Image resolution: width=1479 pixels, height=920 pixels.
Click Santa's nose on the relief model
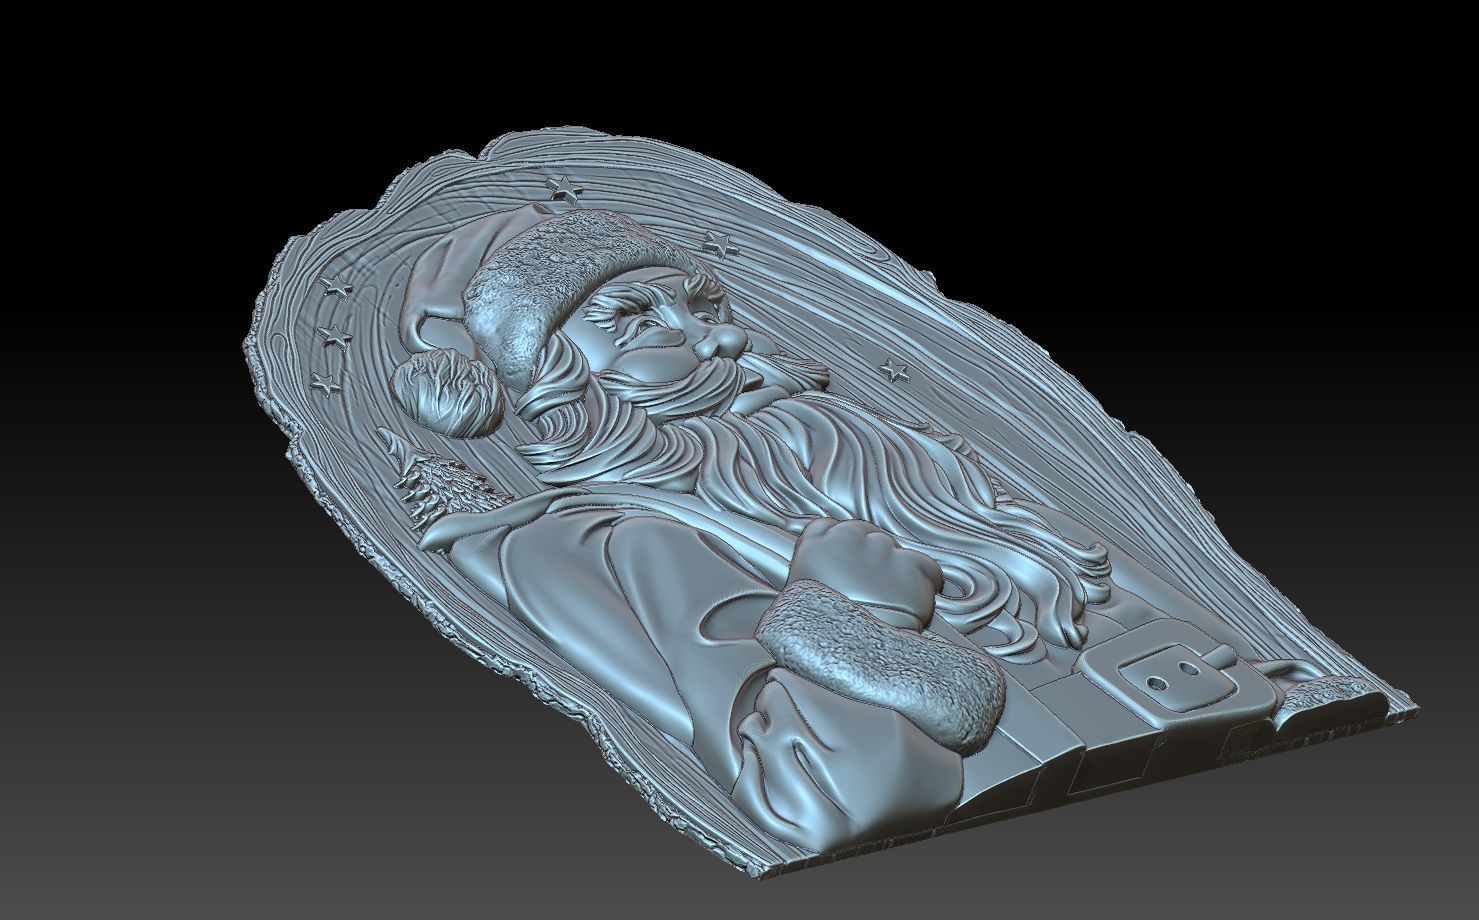pyautogui.click(x=722, y=341)
